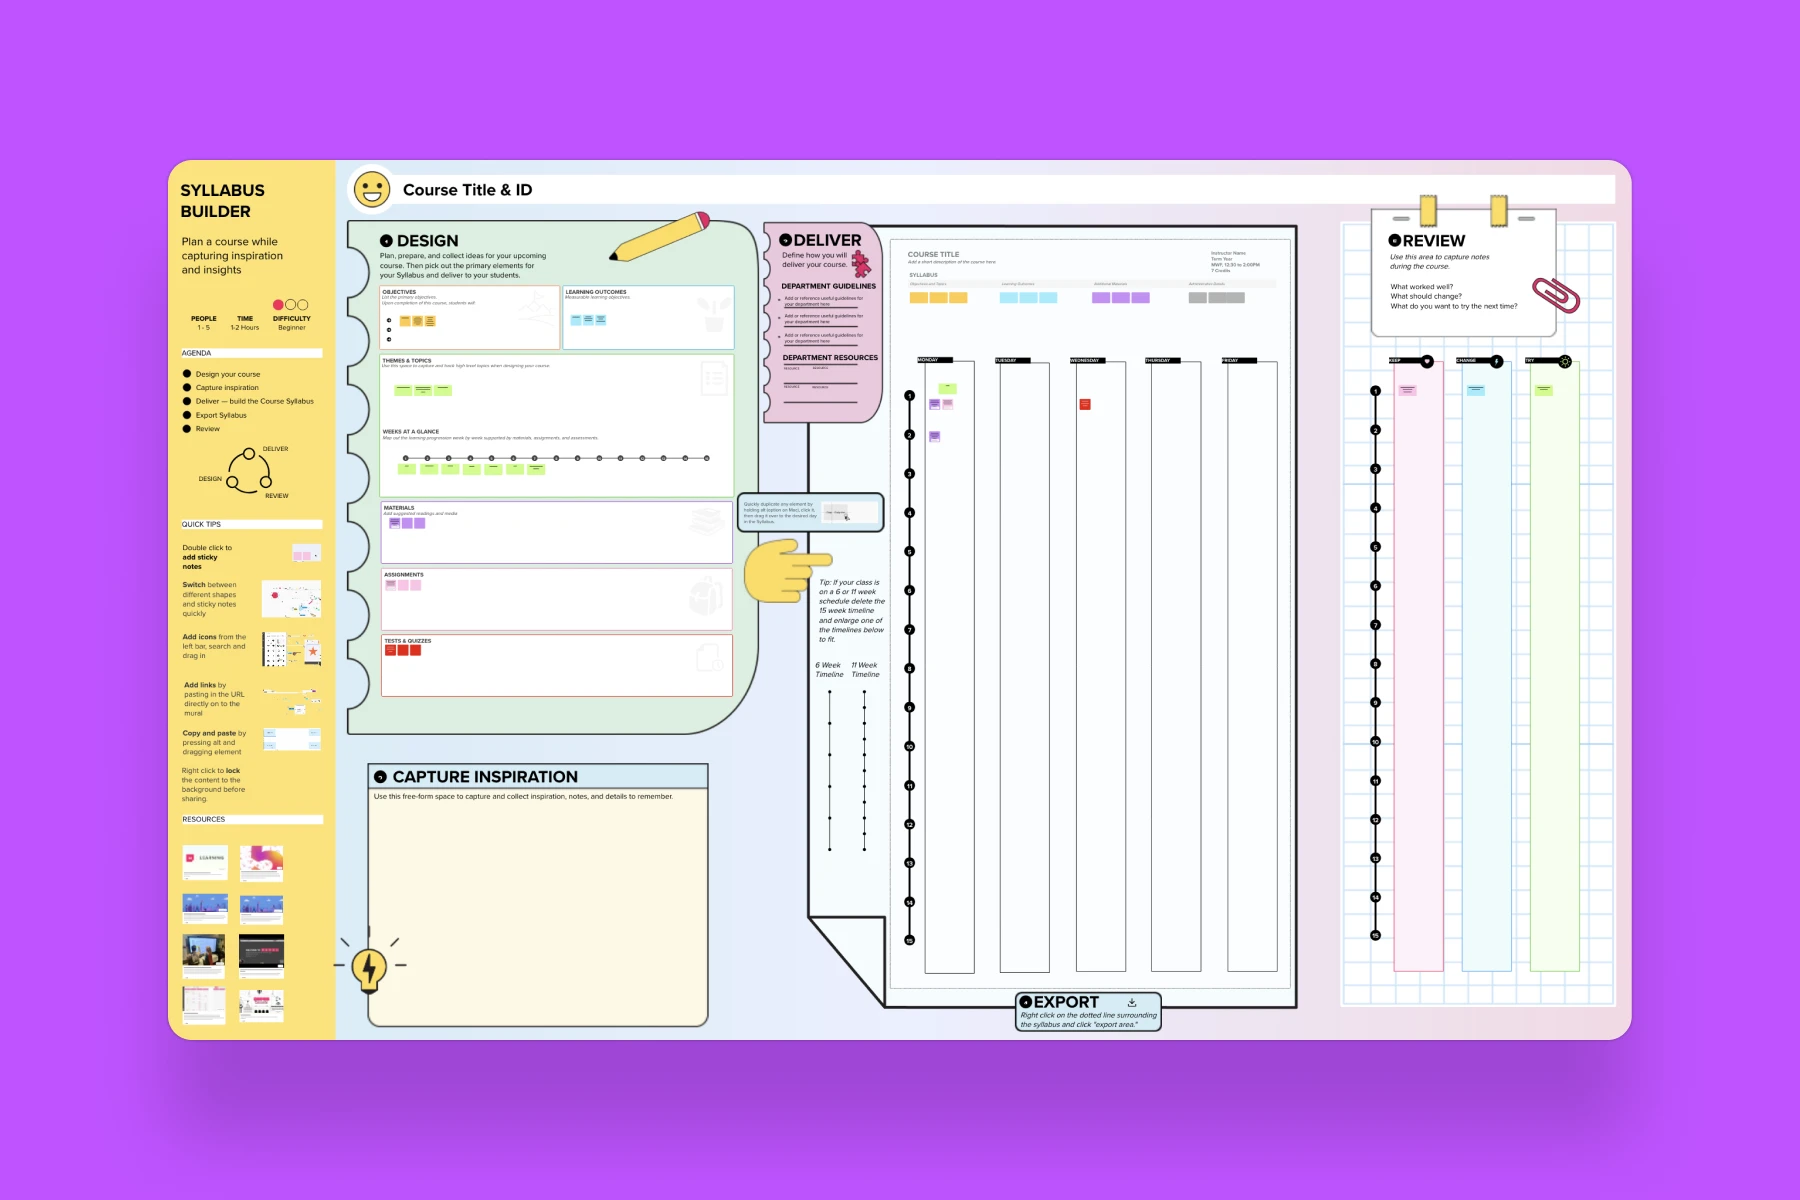Click the lightning bolt icon on the CHANGE column
Image resolution: width=1800 pixels, height=1200 pixels.
pyautogui.click(x=1497, y=361)
